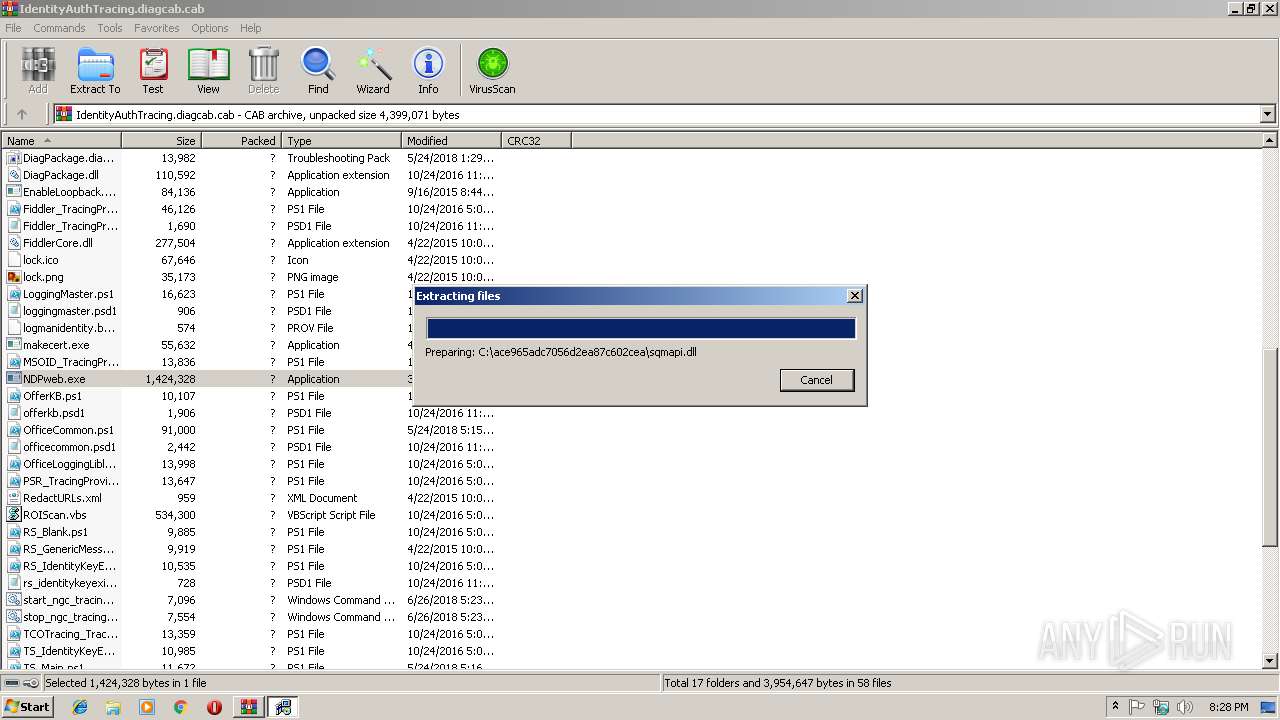Screen dimensions: 1280x720
Task: Select the offerkb.psd1 file
Action: 54,413
